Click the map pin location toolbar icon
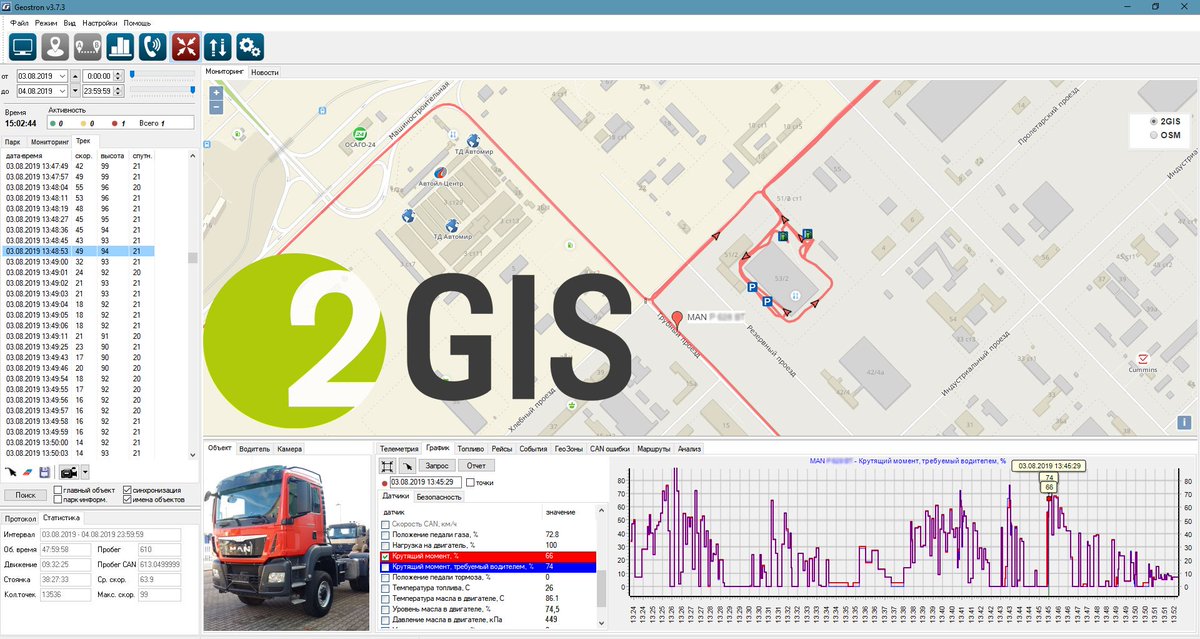1200x639 pixels. [55, 46]
